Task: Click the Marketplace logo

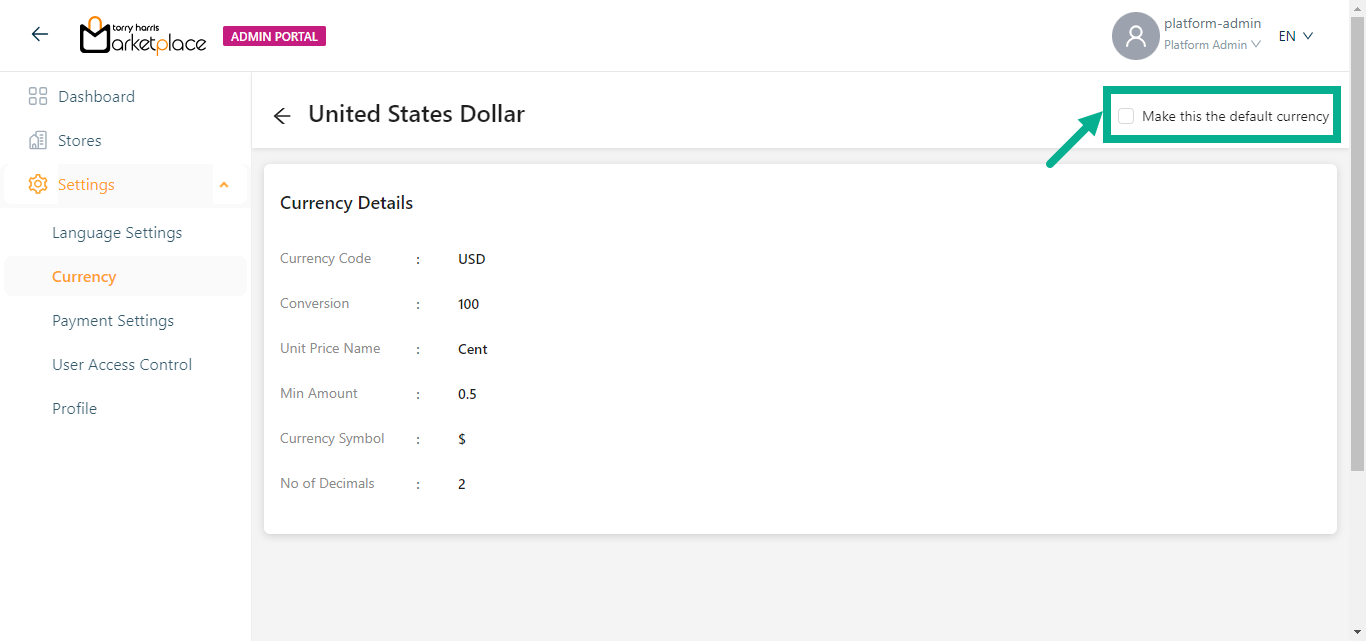Action: [143, 36]
